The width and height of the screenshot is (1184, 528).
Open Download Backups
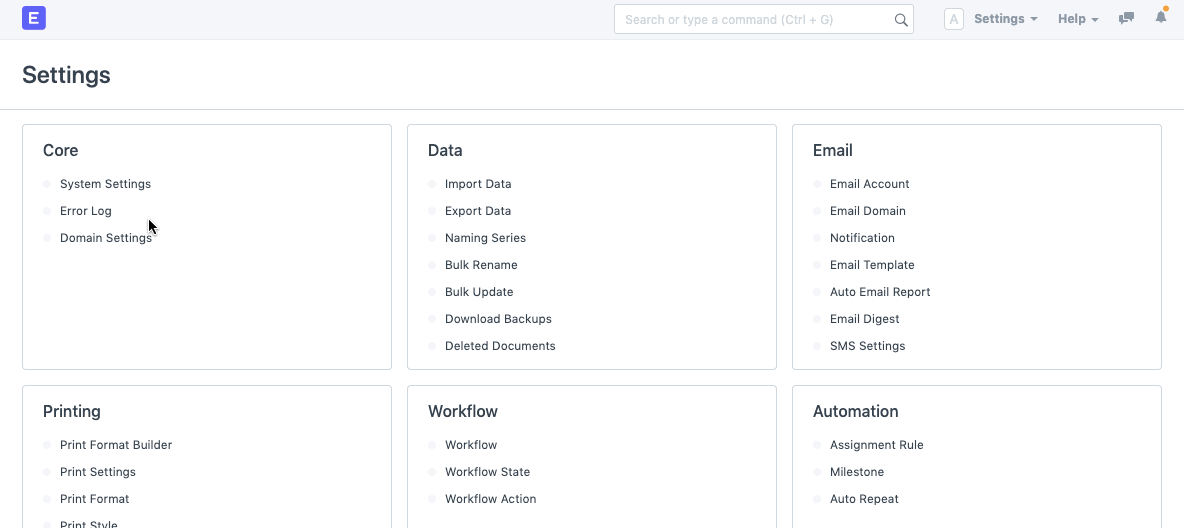498,319
